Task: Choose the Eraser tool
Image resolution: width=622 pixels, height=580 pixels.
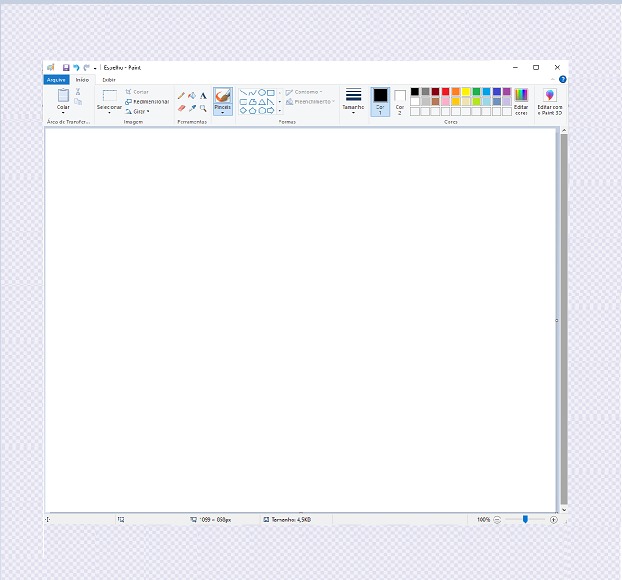Action: [x=181, y=108]
